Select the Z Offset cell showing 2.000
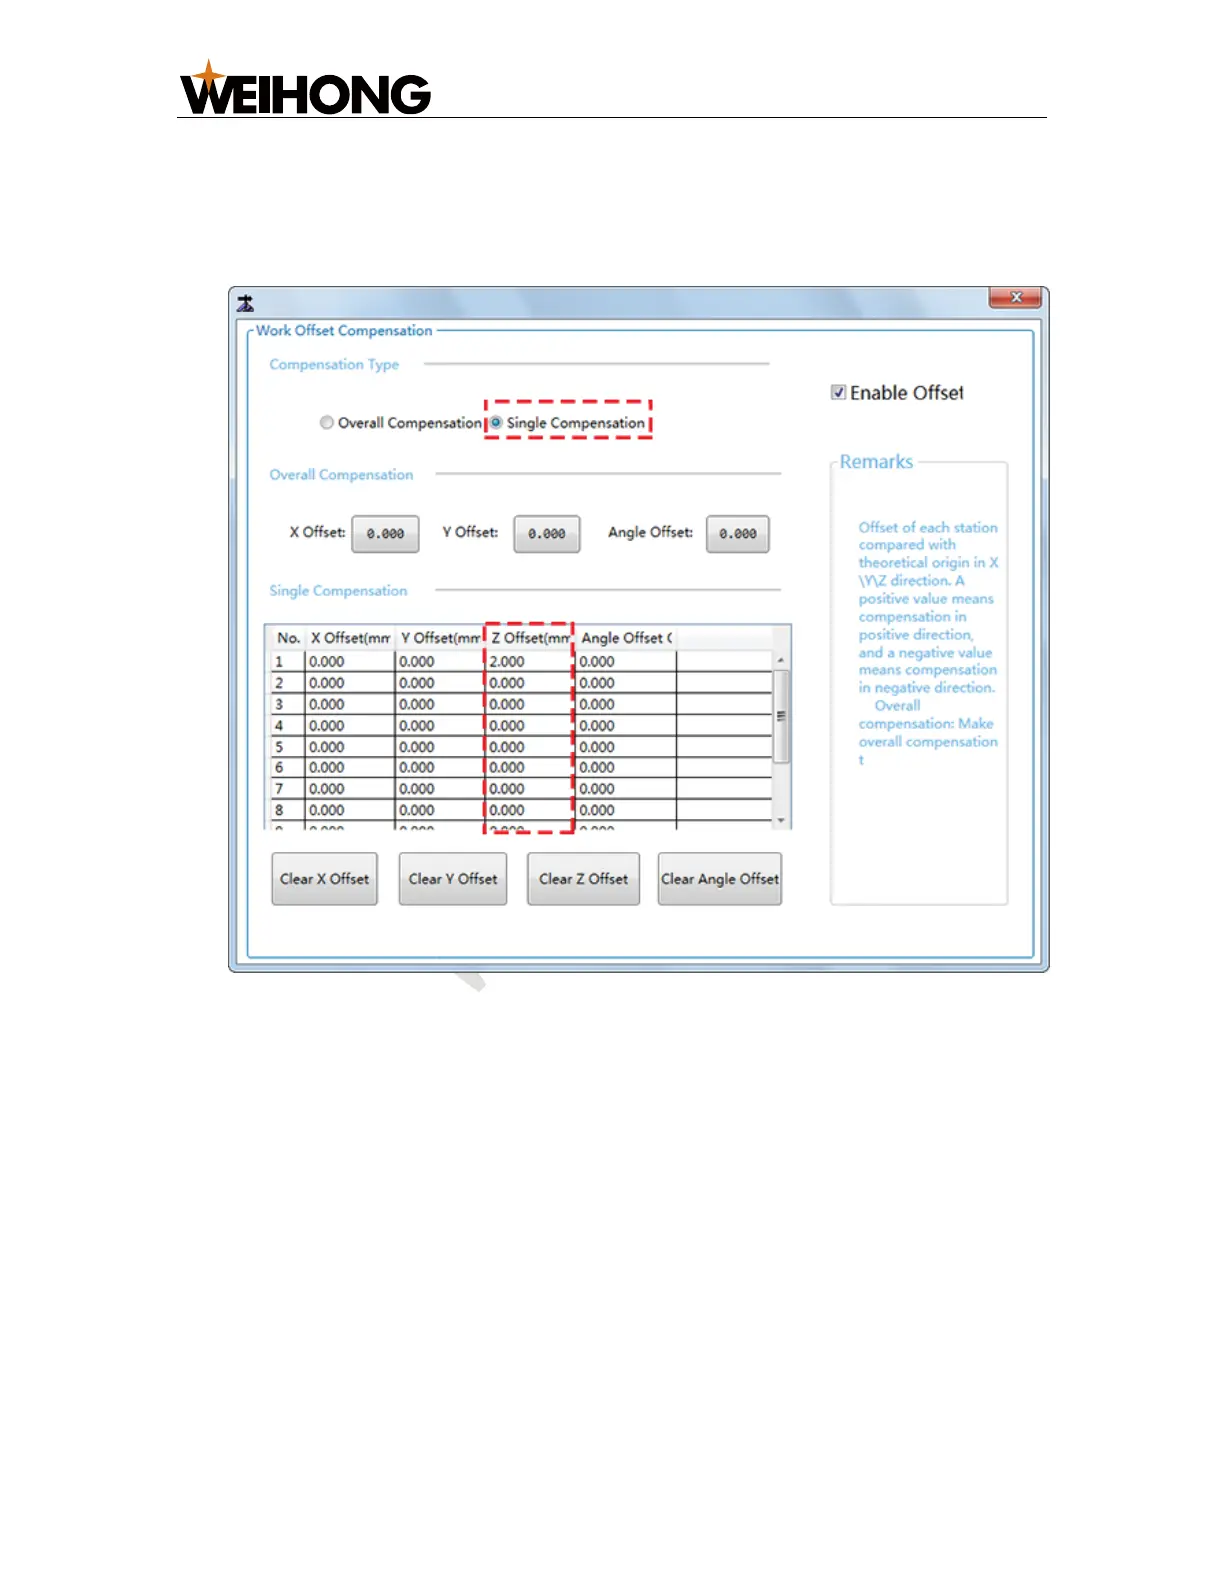The height and width of the screenshot is (1584, 1224). (x=530, y=661)
